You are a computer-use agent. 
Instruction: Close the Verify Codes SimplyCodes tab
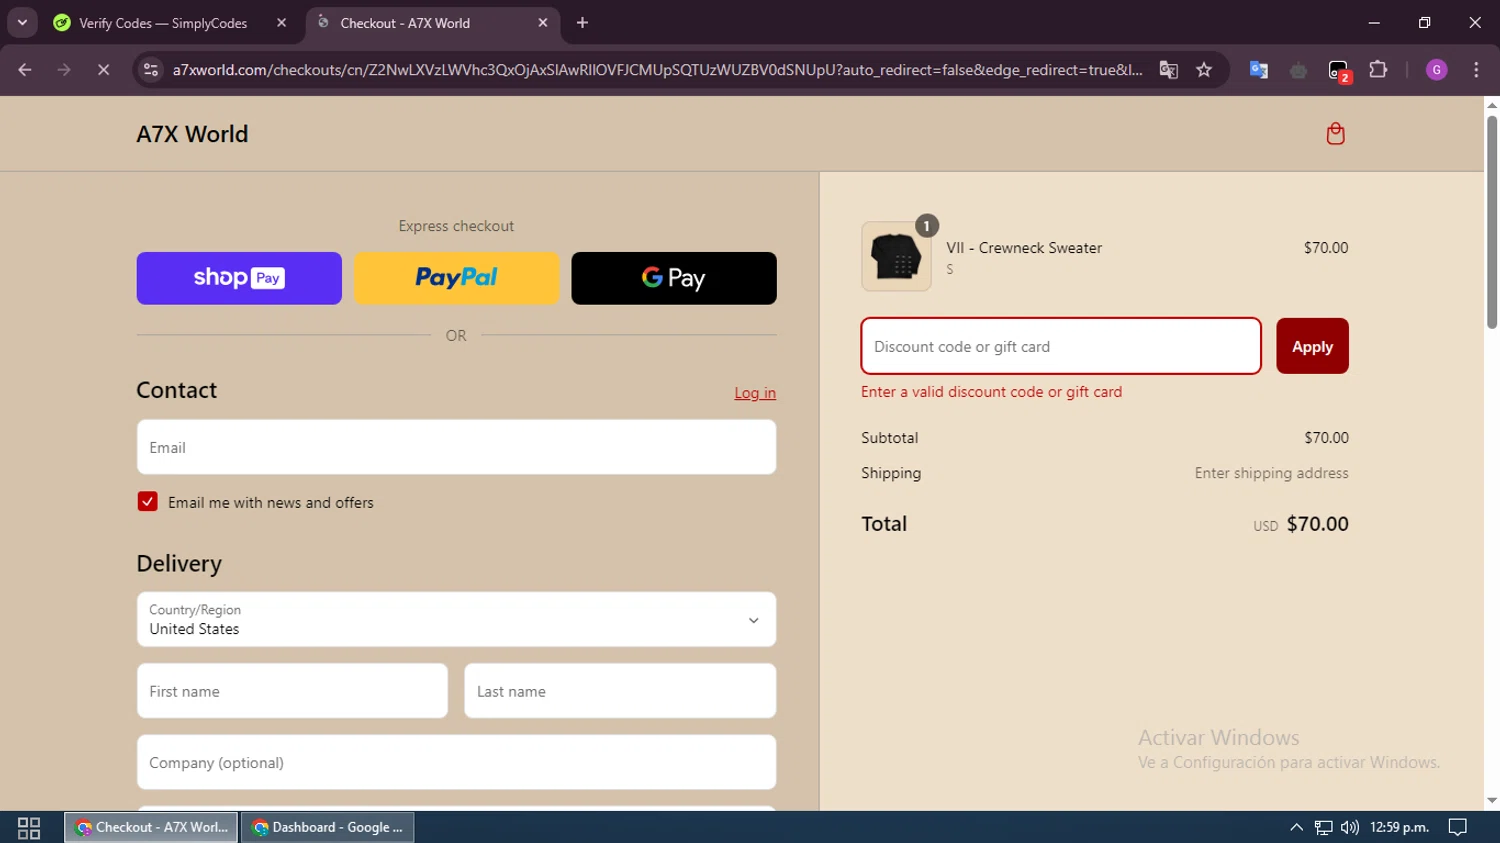click(281, 23)
